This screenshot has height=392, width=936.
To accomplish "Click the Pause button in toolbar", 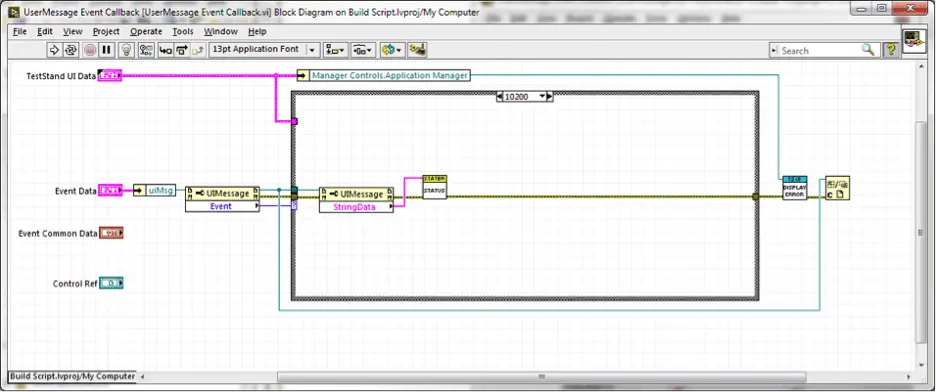I will click(107, 50).
